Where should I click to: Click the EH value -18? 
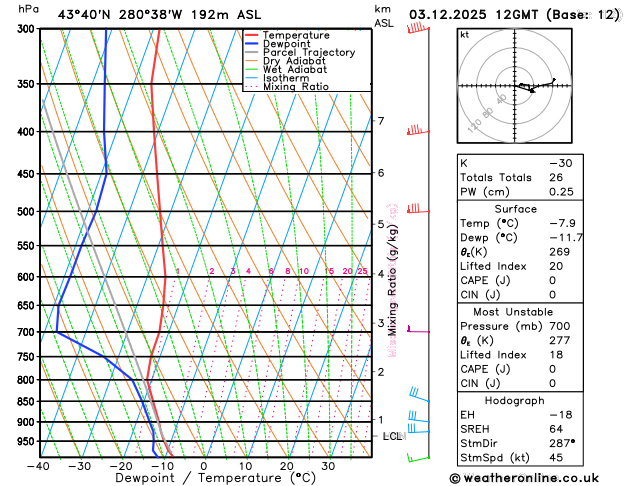point(561,415)
